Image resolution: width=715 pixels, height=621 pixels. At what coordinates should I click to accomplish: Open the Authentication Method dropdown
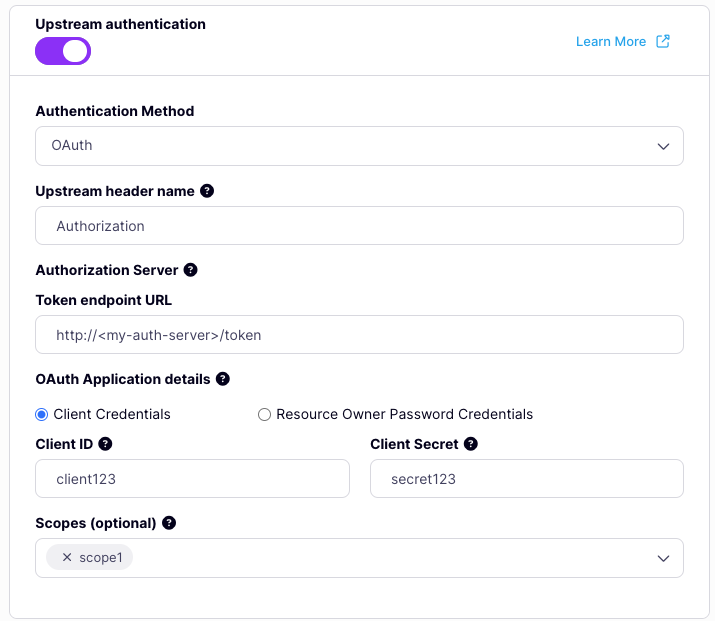[358, 146]
